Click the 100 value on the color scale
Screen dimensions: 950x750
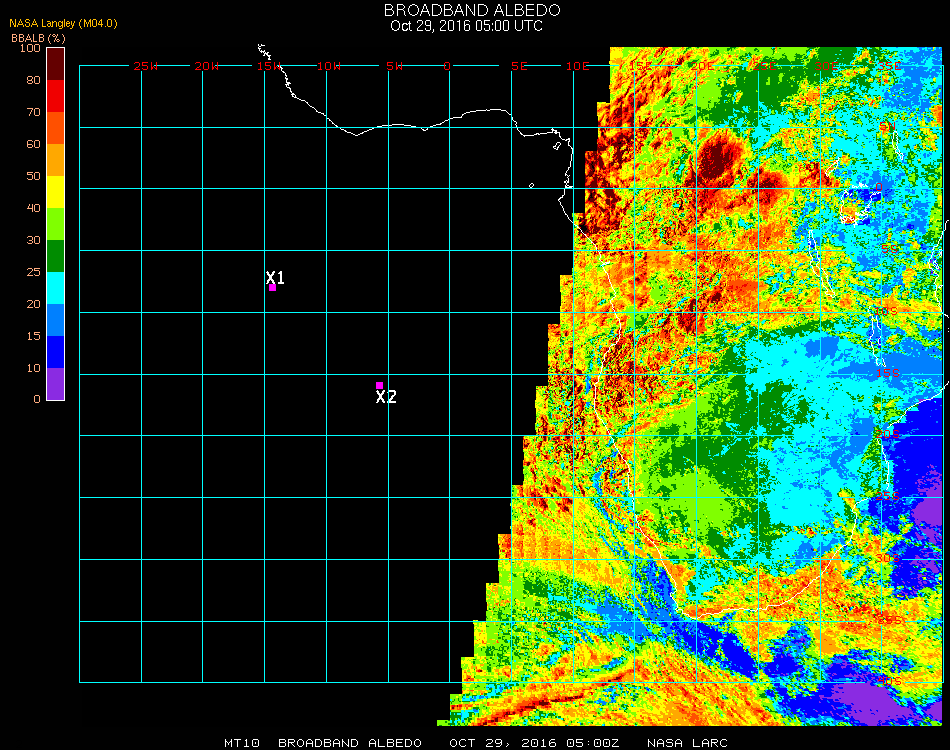[x=30, y=48]
